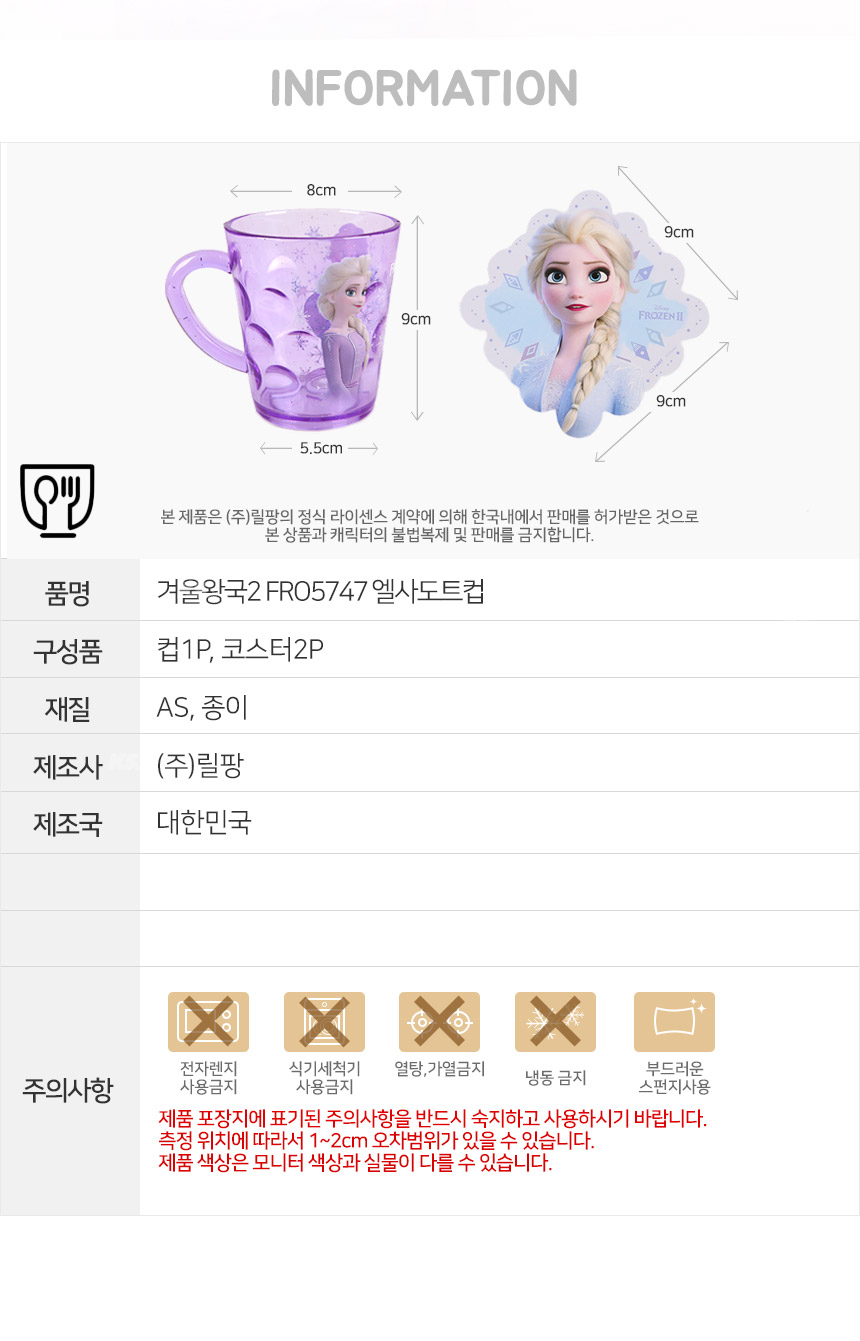Select the 주의사항 row label
The image size is (860, 1341).
68,1090
